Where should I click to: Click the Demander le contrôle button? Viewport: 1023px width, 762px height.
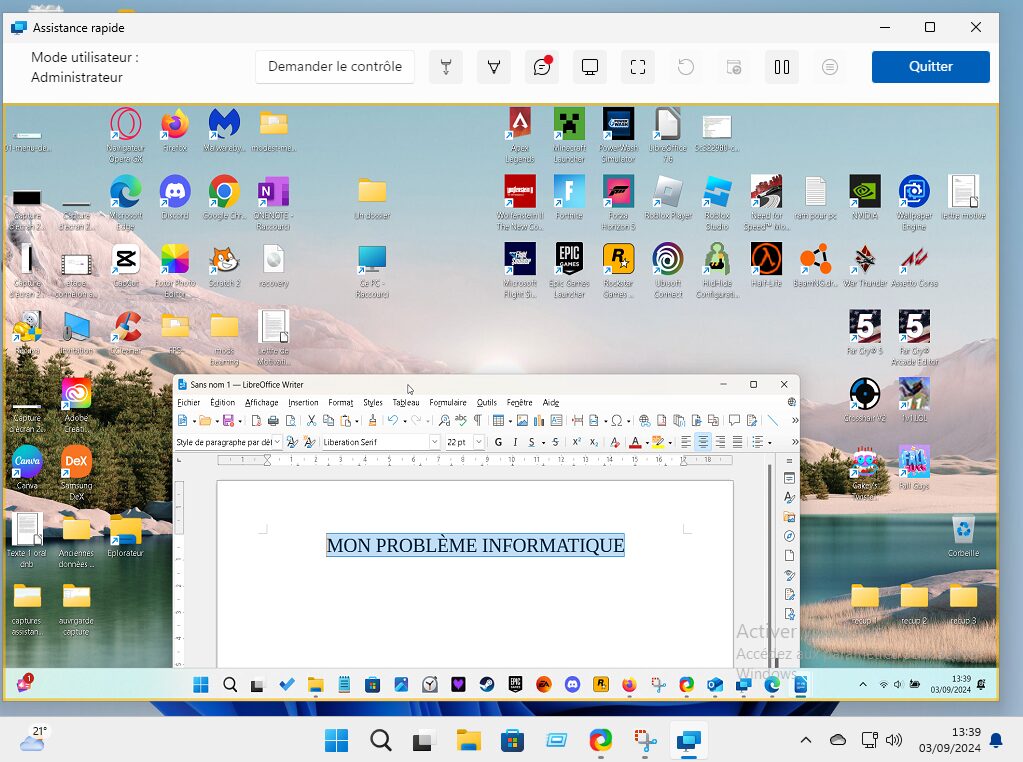click(x=335, y=67)
